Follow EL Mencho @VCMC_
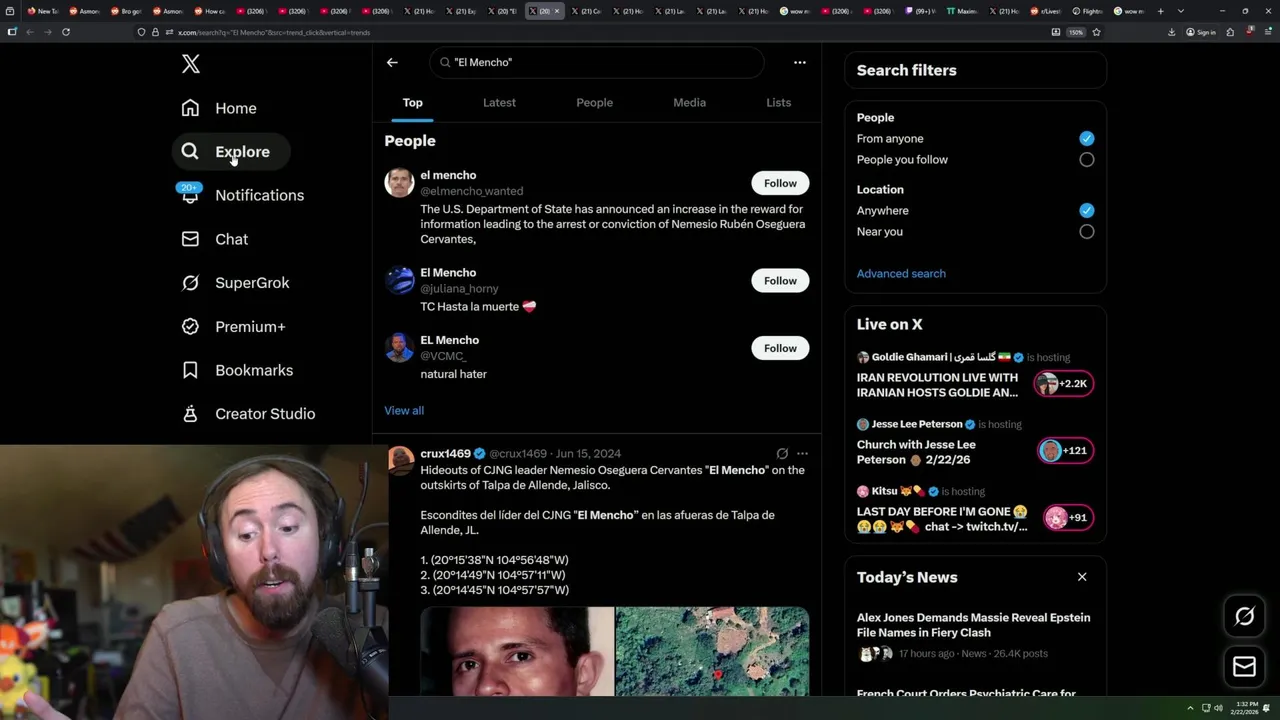 (x=780, y=348)
